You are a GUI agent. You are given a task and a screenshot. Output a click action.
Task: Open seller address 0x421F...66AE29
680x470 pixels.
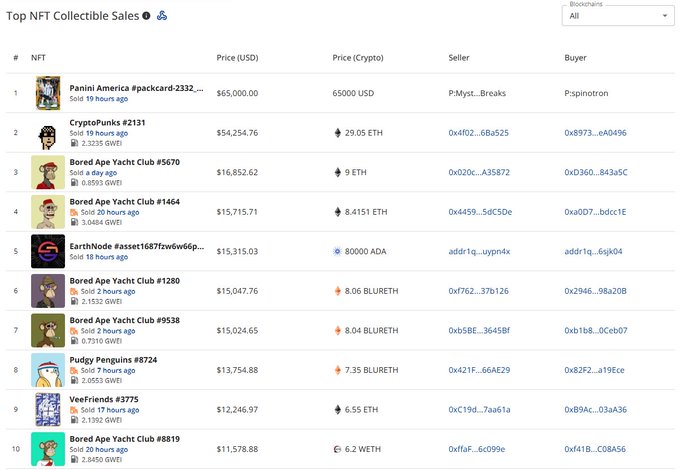[479, 370]
